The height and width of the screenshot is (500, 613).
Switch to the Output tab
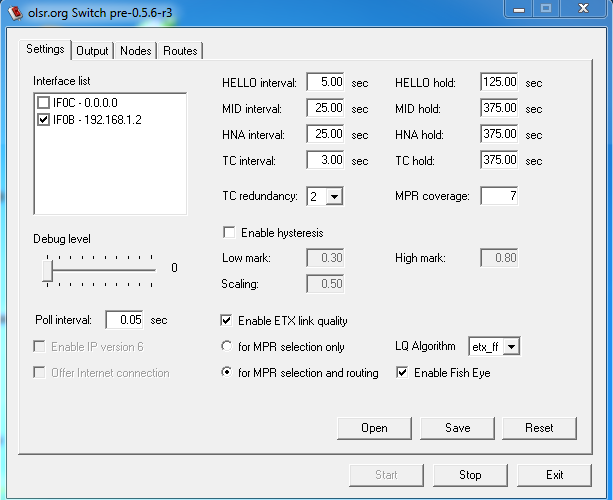click(92, 51)
